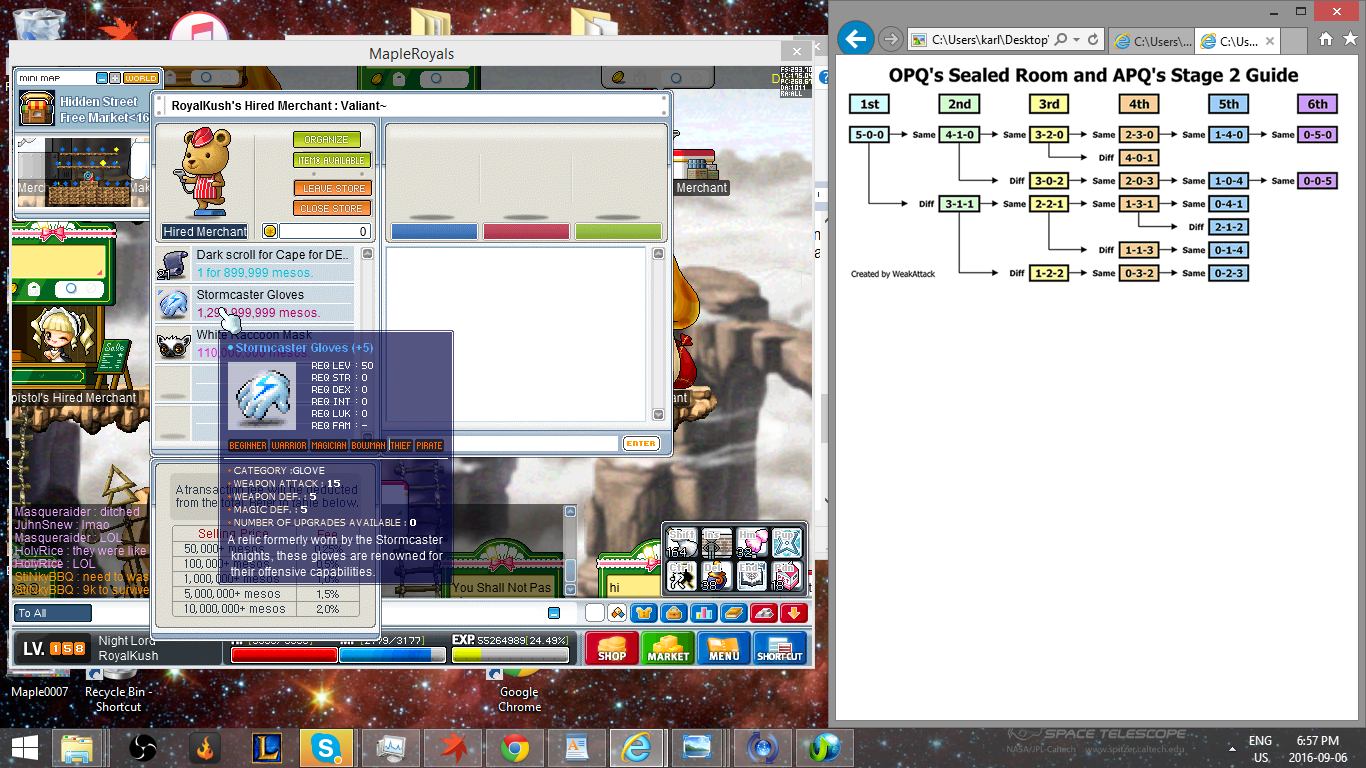Click the back arrow in Internet Explorer
Image resolution: width=1366 pixels, height=768 pixels.
(x=855, y=39)
